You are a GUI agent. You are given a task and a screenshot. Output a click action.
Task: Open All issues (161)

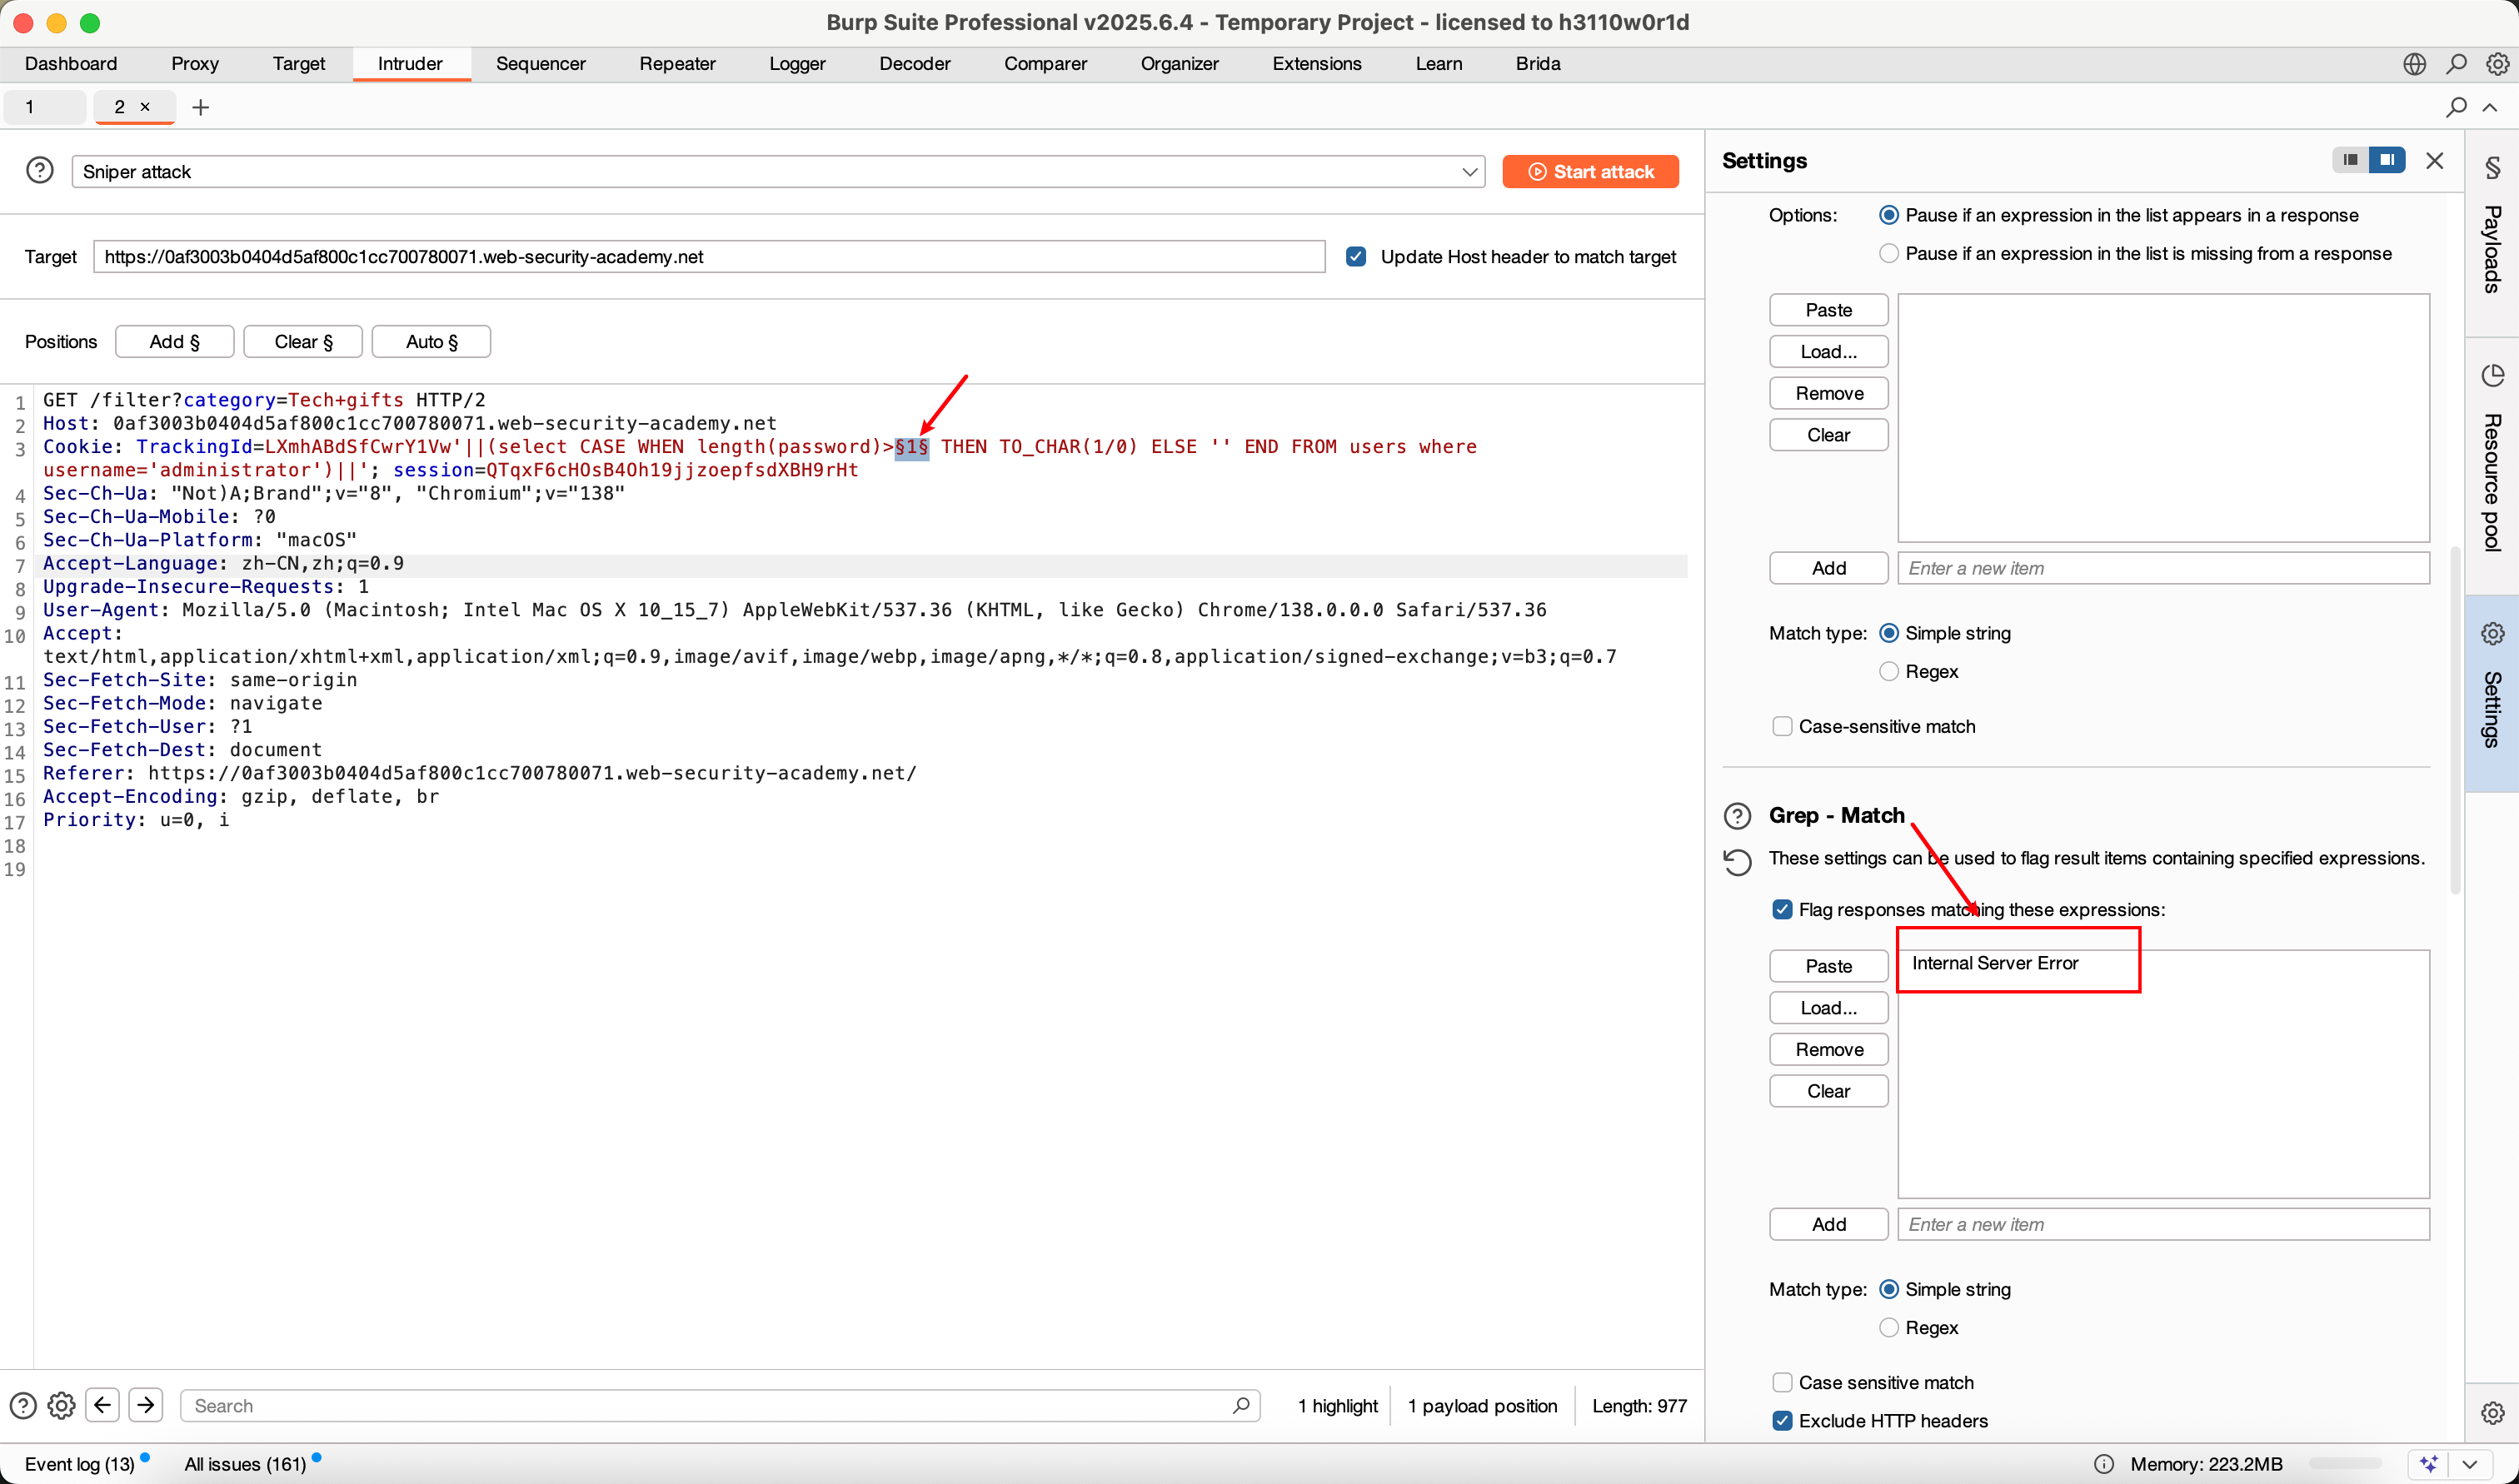(x=246, y=1465)
